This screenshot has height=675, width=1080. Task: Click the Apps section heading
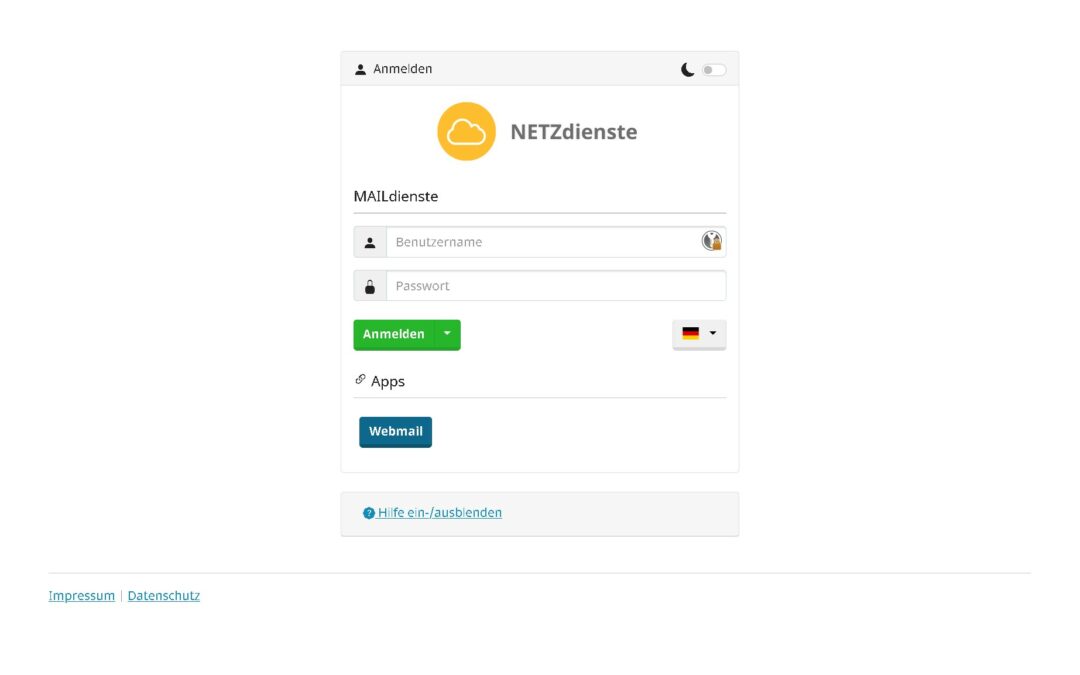click(x=387, y=381)
